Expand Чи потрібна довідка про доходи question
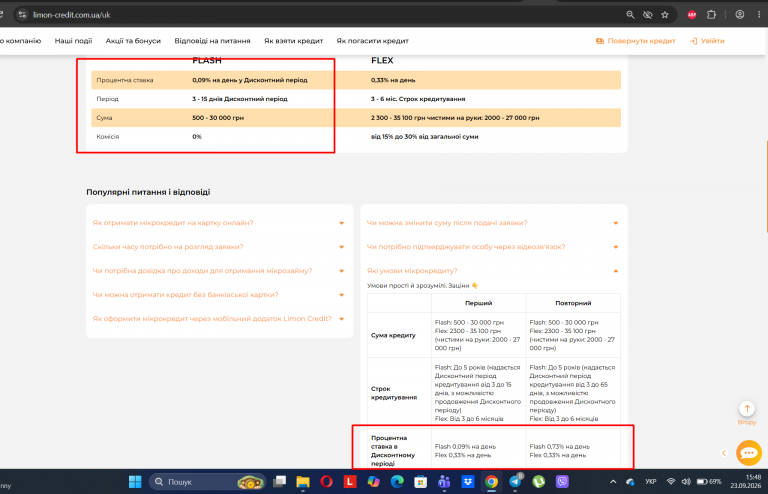The height and width of the screenshot is (494, 768). [218, 271]
